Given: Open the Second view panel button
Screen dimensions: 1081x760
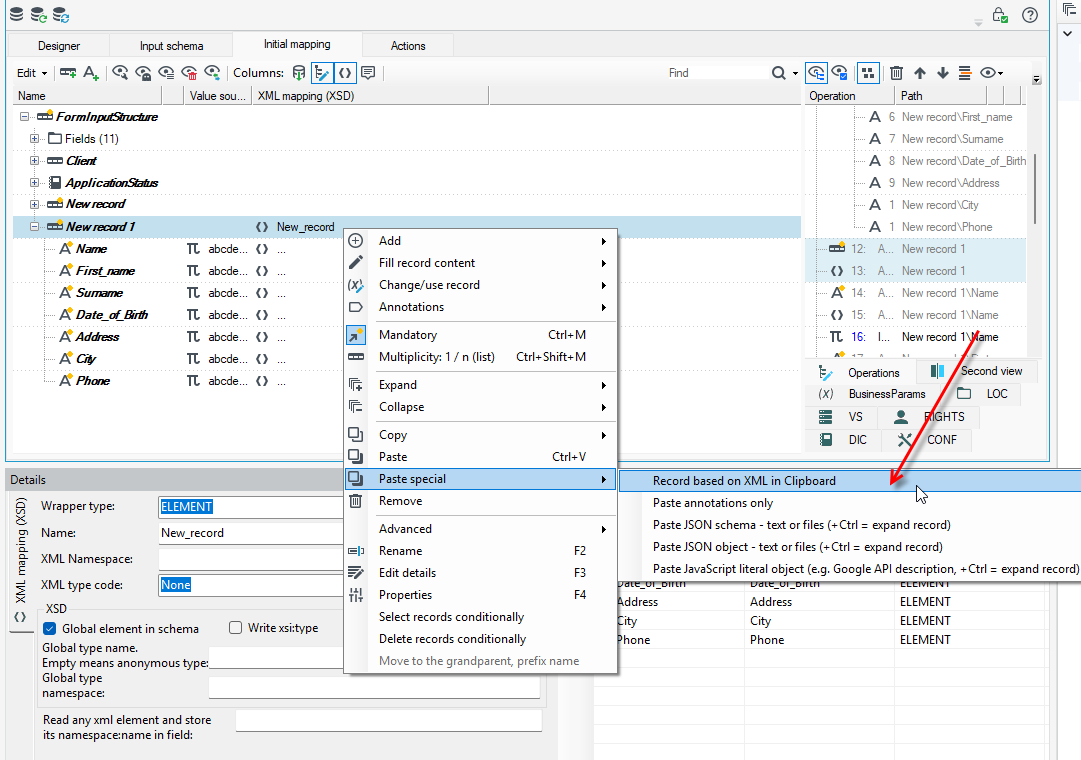Looking at the screenshot, I should click(x=977, y=371).
